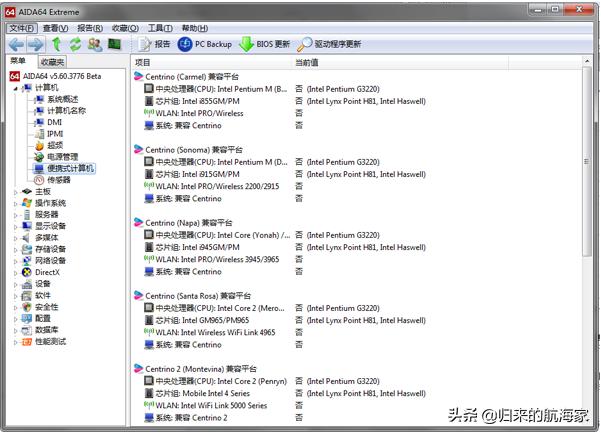Click the users icon in the toolbar

pos(95,44)
